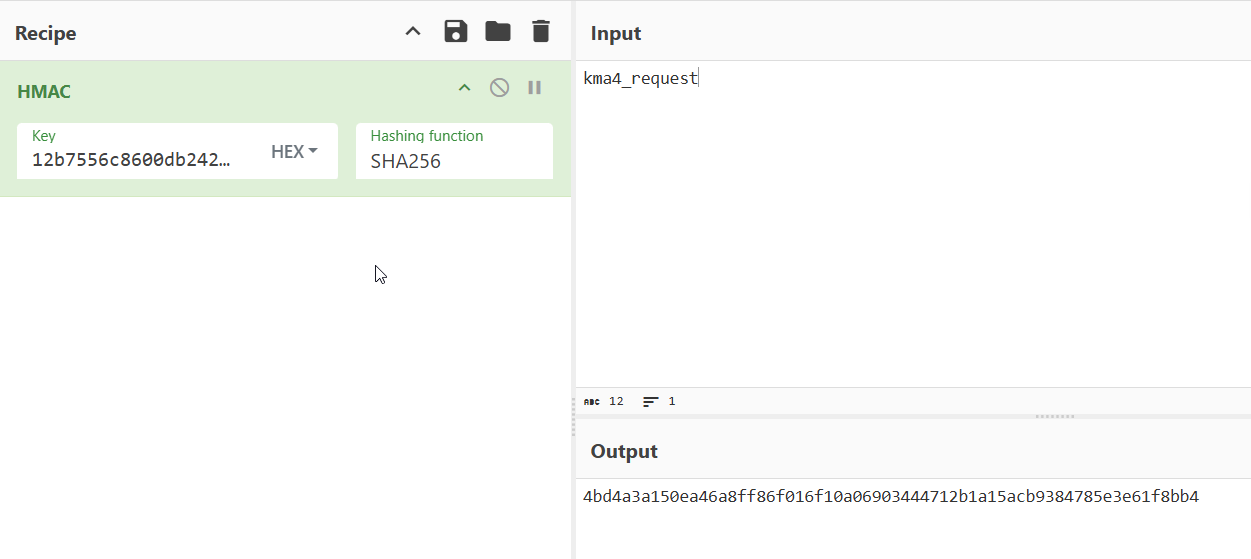Select the output hash text
The width and height of the screenshot is (1251, 559).
(890, 496)
